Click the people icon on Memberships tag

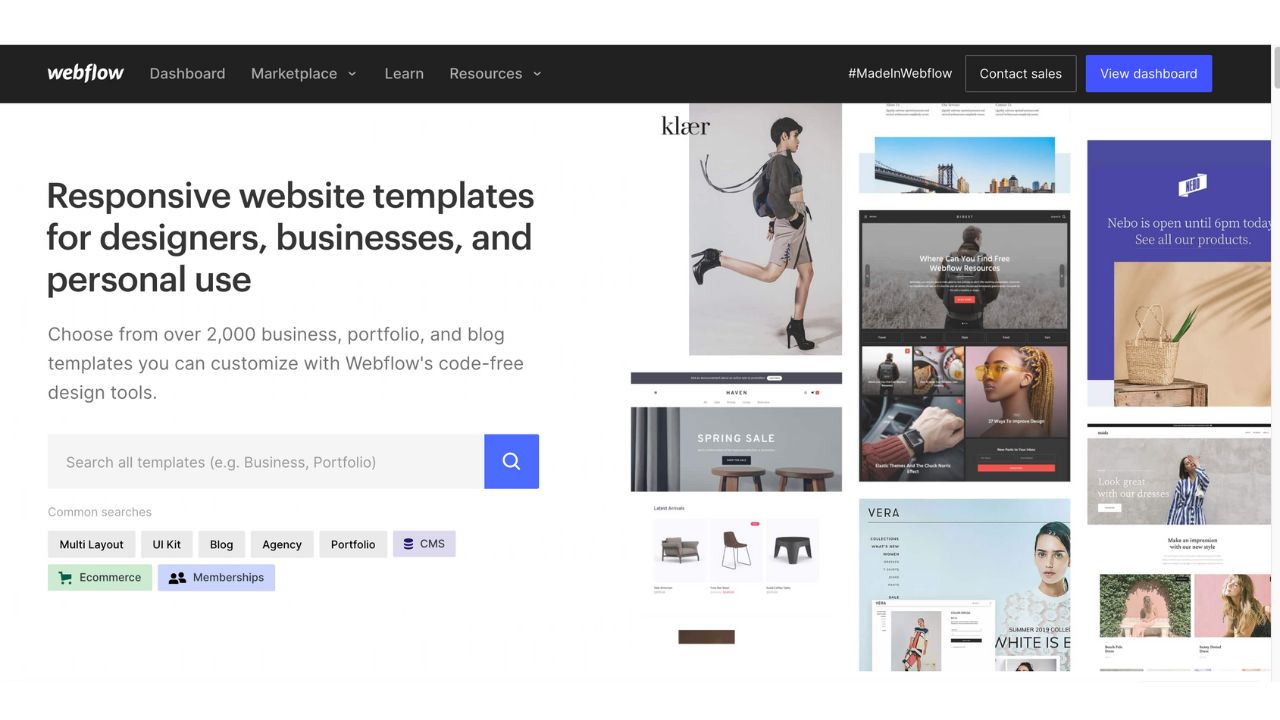coord(176,577)
